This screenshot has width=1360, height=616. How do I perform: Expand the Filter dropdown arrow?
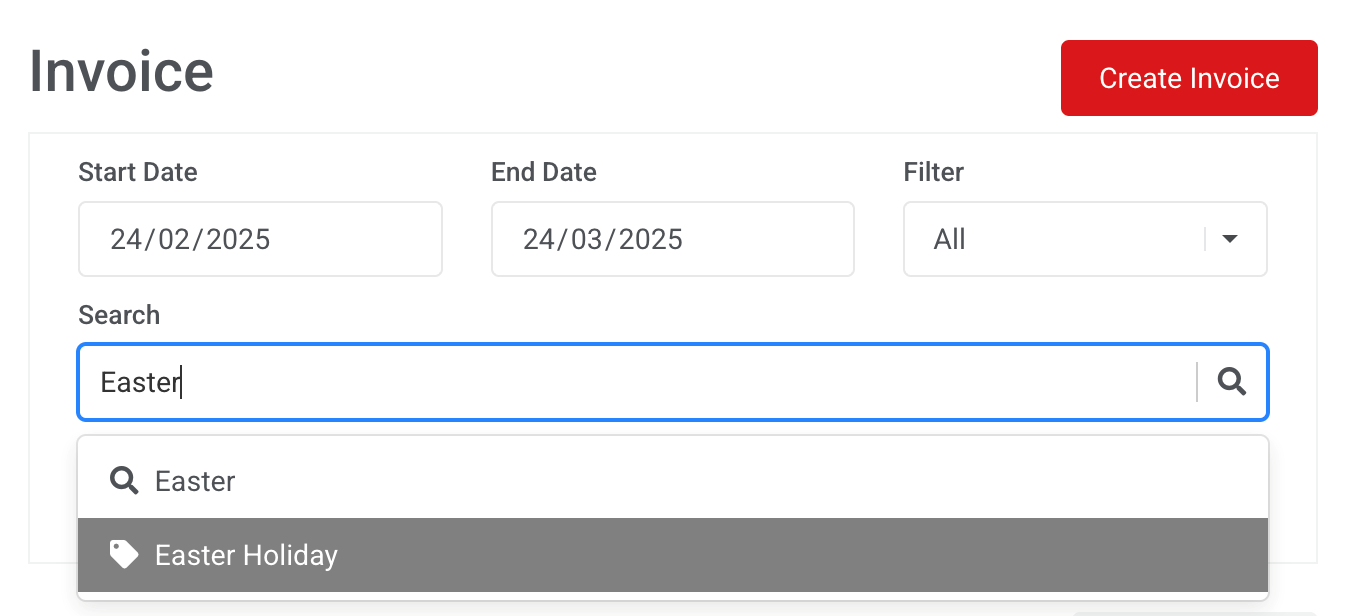(1230, 239)
